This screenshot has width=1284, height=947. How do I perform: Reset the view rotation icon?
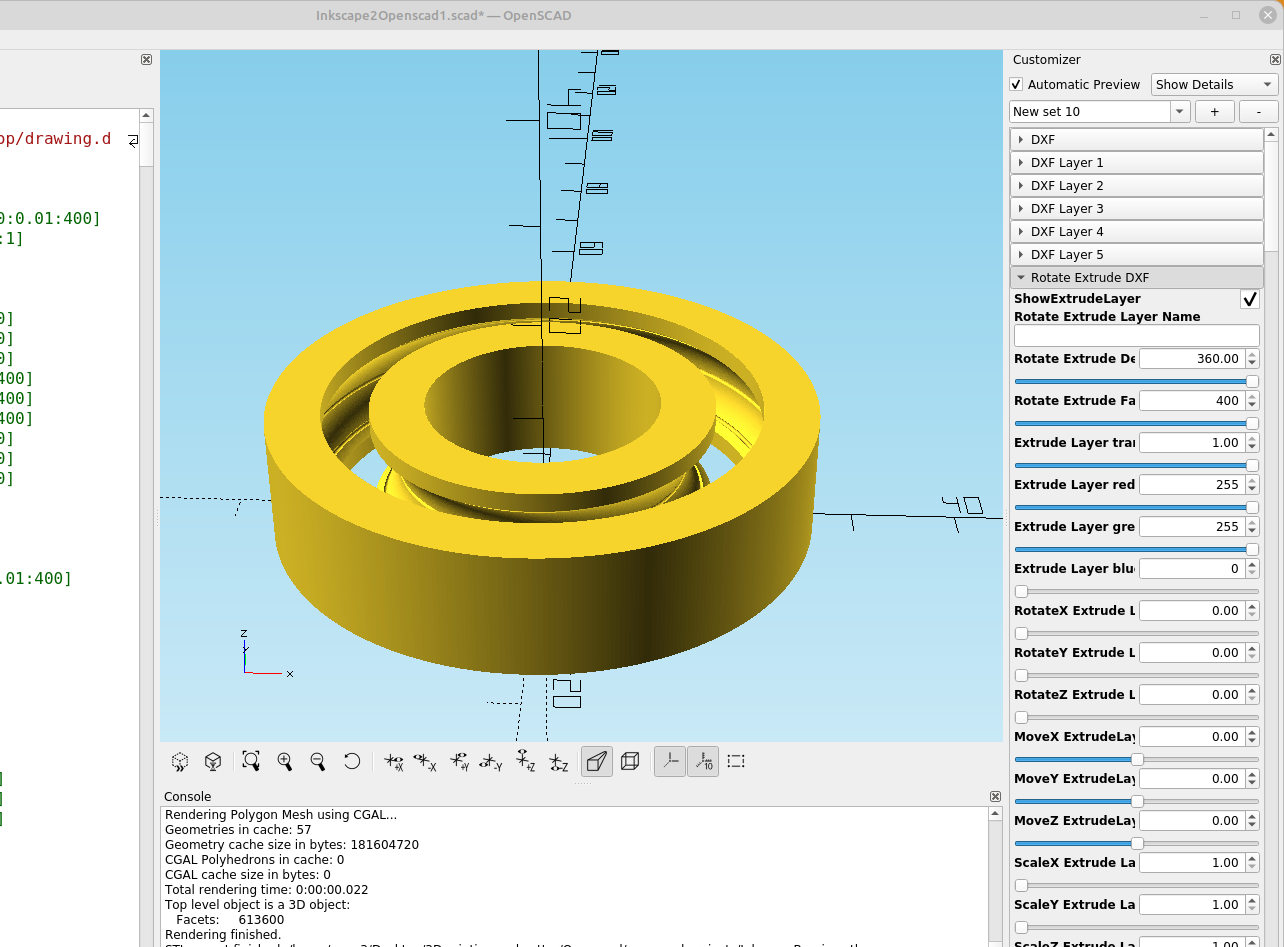click(352, 761)
